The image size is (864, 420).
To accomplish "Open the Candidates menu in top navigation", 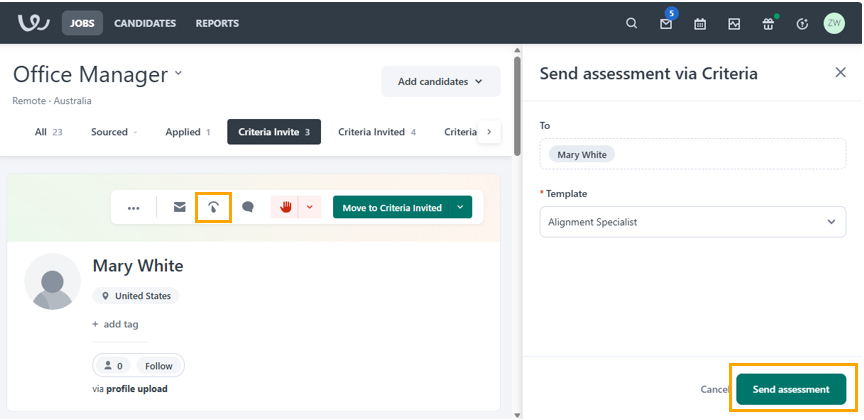I will pos(145,23).
